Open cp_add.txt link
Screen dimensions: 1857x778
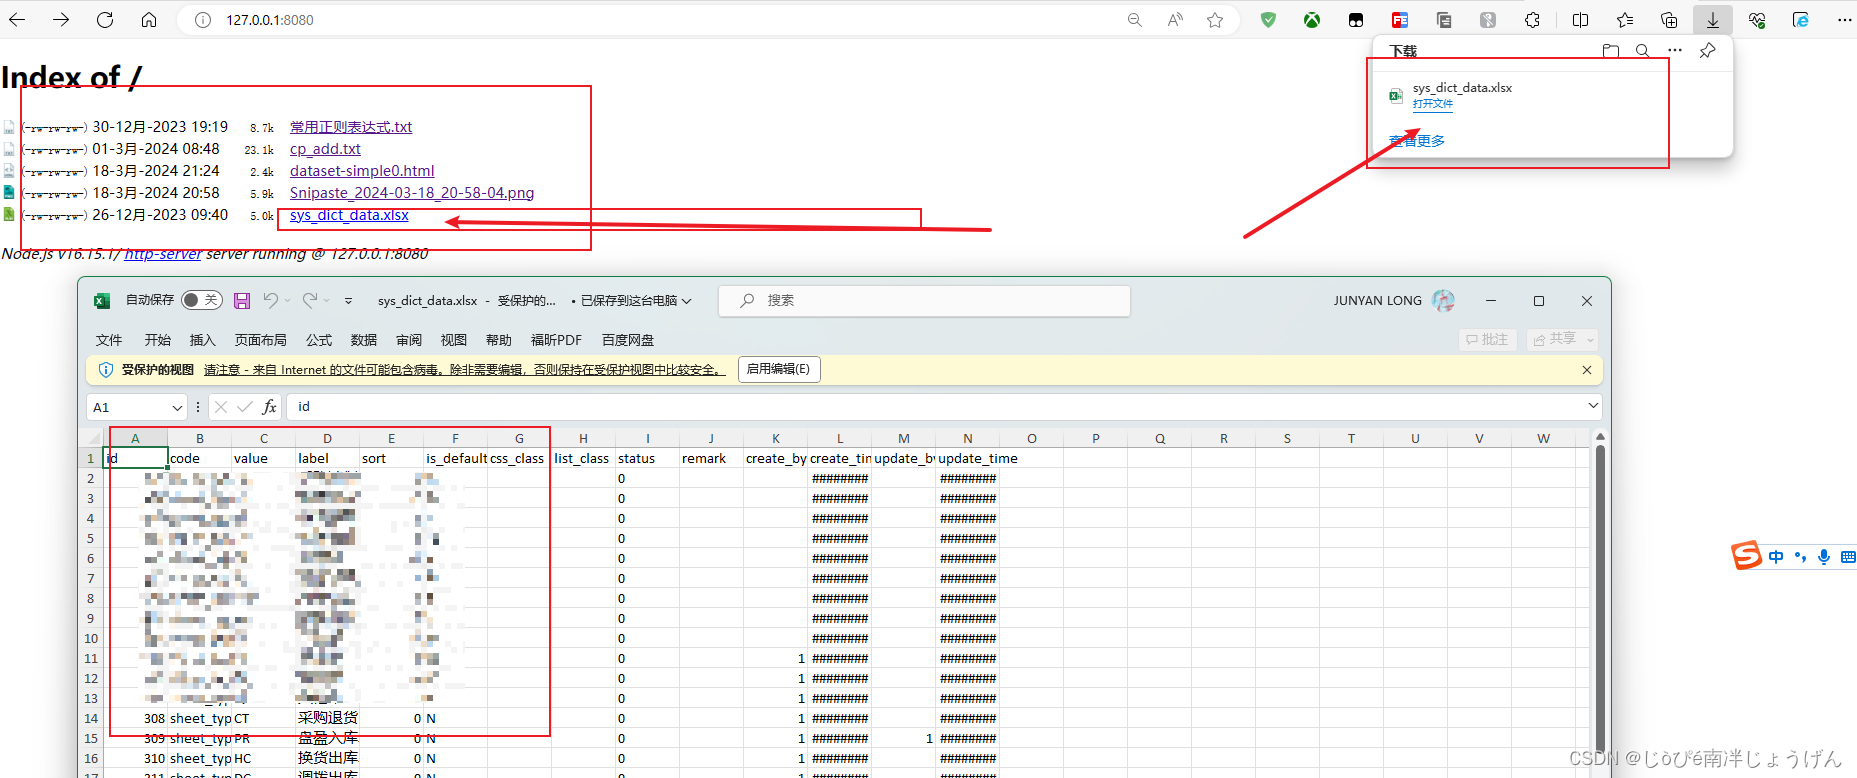click(325, 149)
